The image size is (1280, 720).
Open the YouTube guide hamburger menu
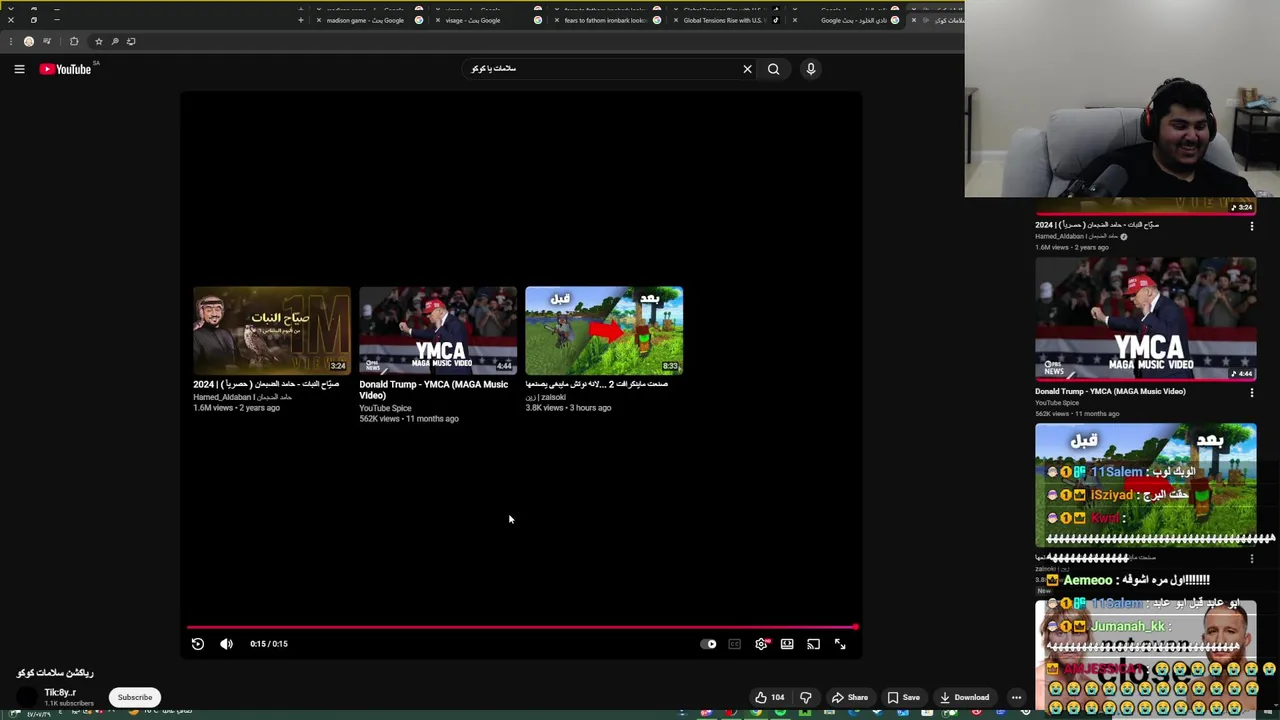coord(19,69)
